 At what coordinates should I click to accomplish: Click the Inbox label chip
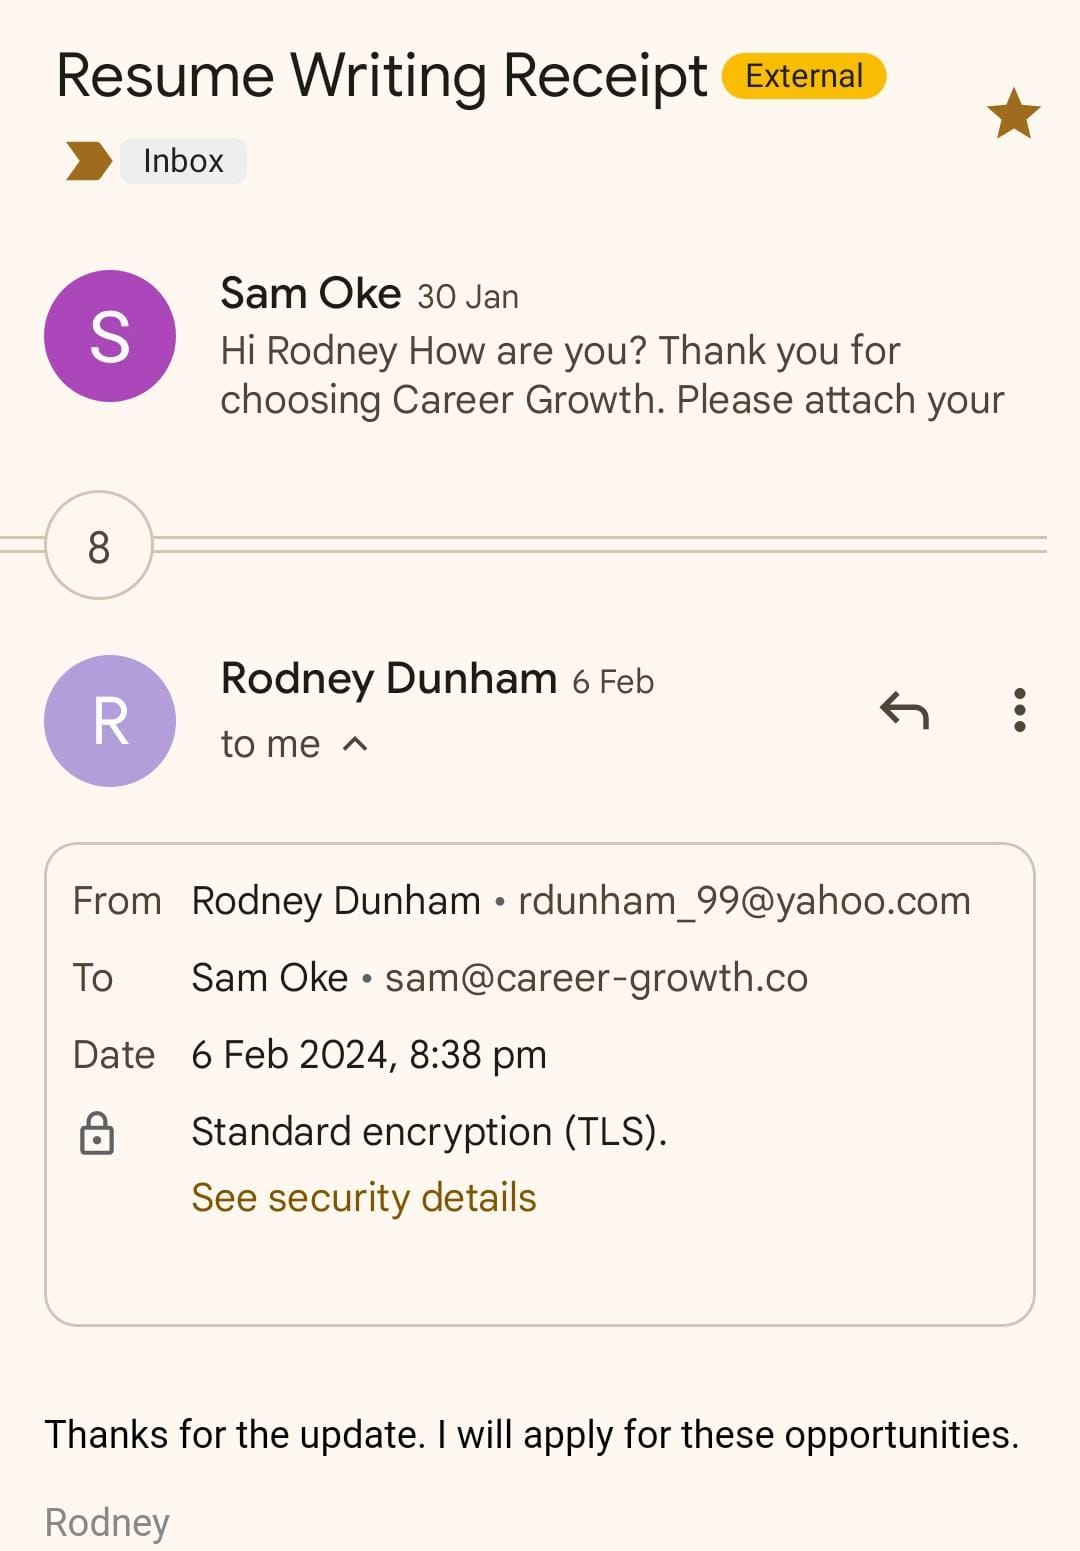pos(183,161)
